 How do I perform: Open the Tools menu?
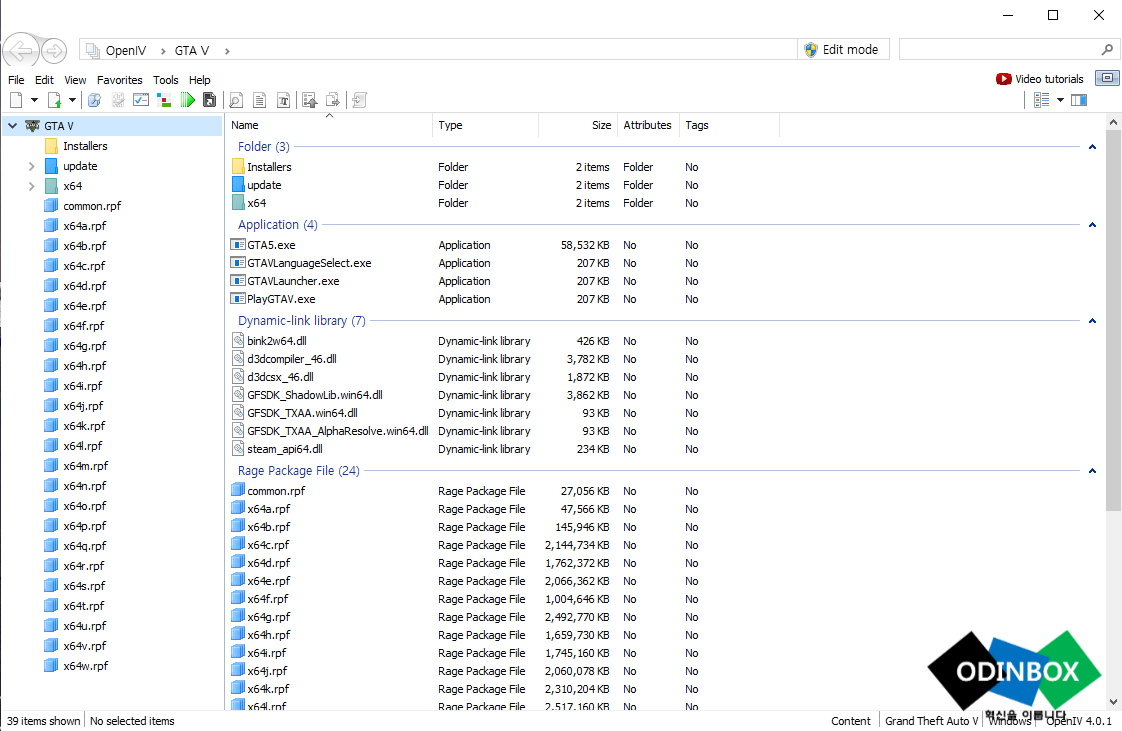click(165, 80)
